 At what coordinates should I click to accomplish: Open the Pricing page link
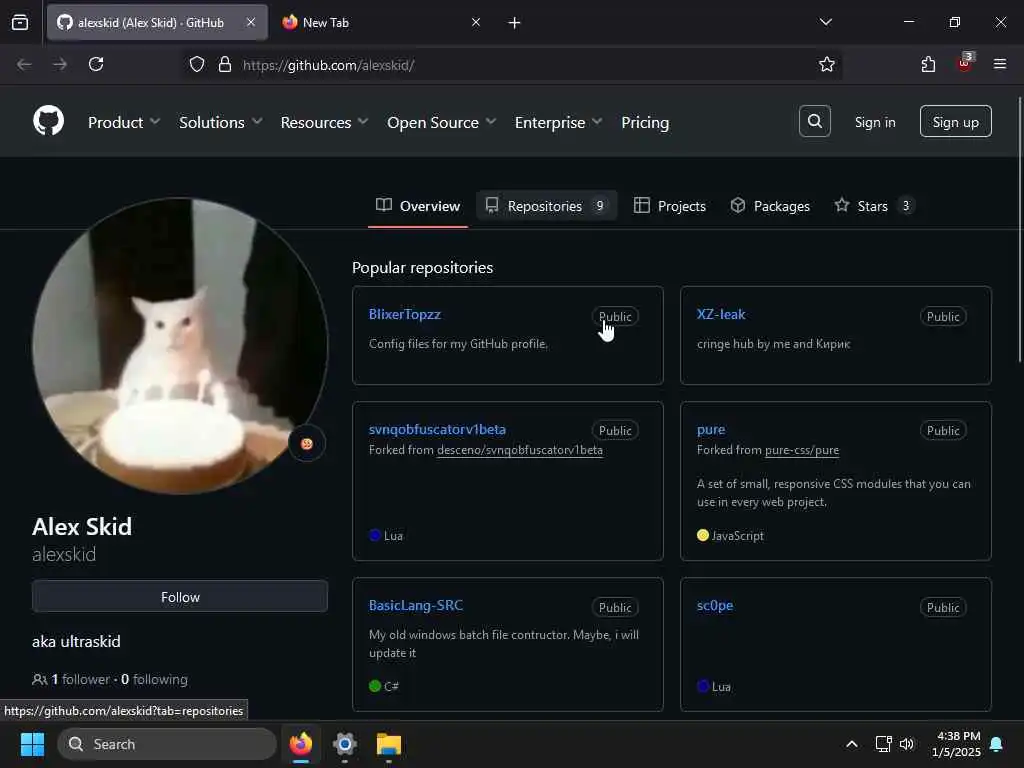click(645, 122)
